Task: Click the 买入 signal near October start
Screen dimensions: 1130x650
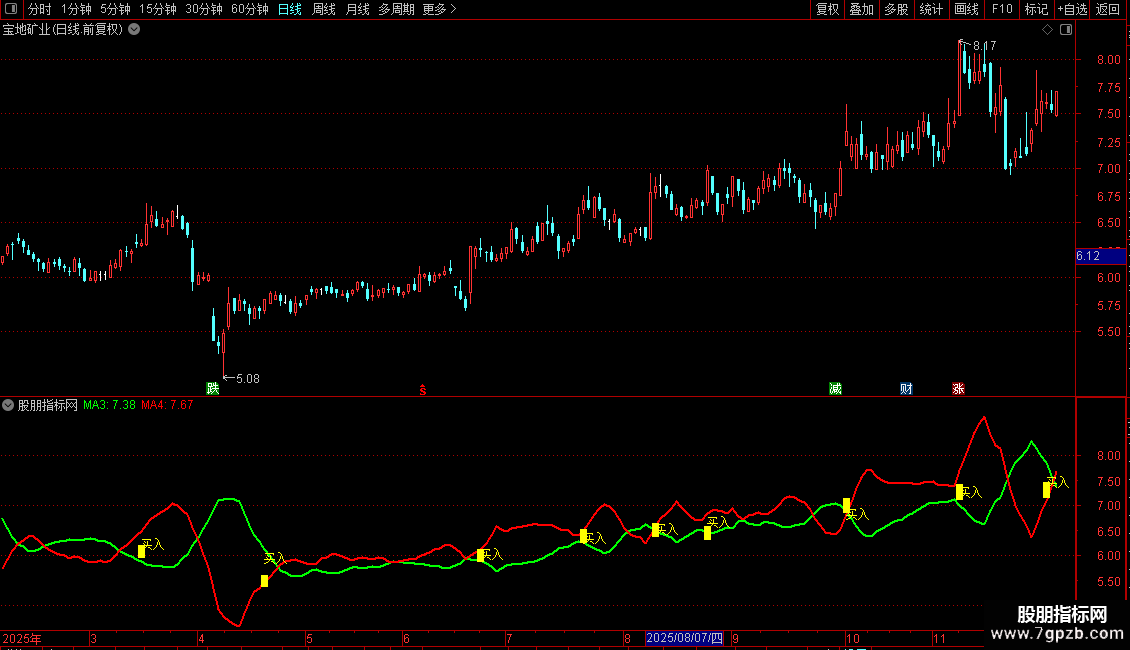Action: [x=857, y=515]
